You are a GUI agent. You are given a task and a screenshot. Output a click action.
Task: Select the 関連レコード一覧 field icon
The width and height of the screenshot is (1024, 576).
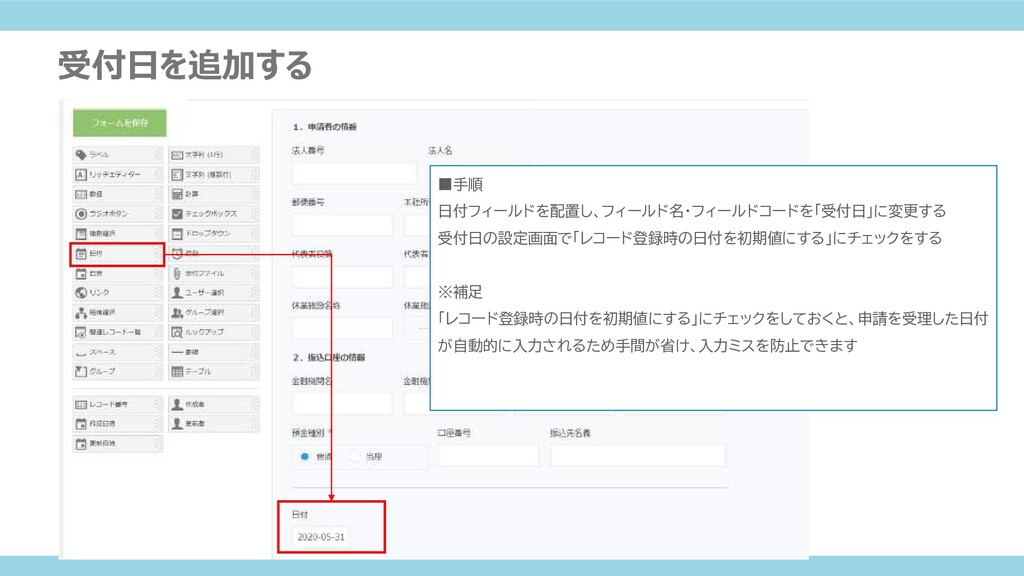[81, 332]
